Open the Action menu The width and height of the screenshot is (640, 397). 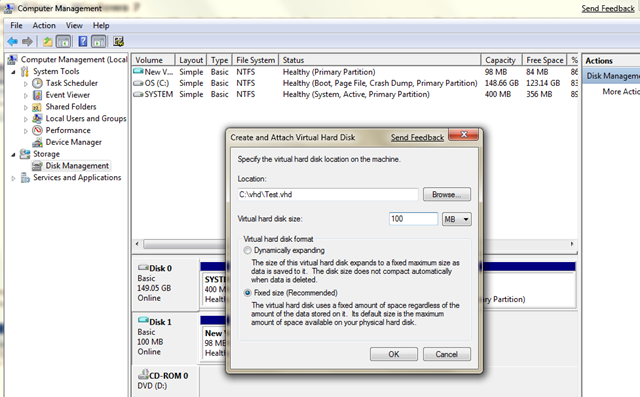click(x=44, y=25)
